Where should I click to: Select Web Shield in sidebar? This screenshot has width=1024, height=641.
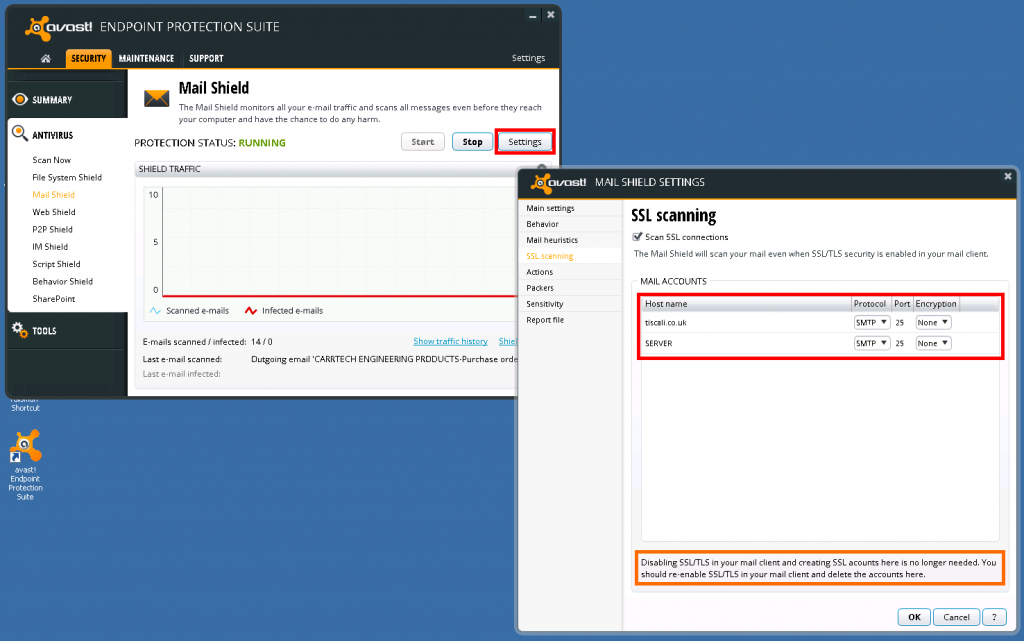click(x=54, y=212)
